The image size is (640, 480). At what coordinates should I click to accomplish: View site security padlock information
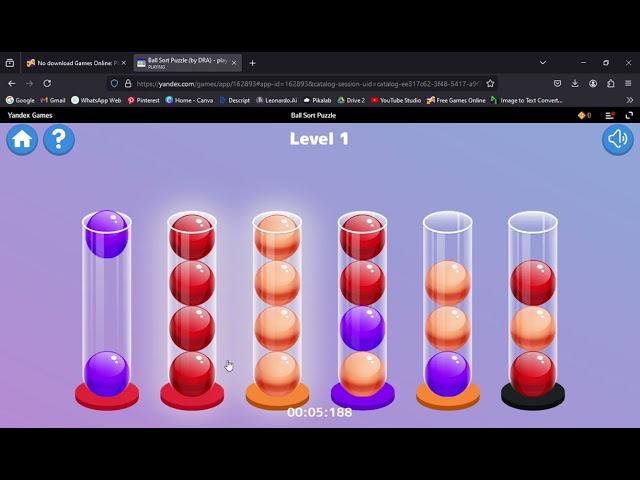click(x=128, y=84)
